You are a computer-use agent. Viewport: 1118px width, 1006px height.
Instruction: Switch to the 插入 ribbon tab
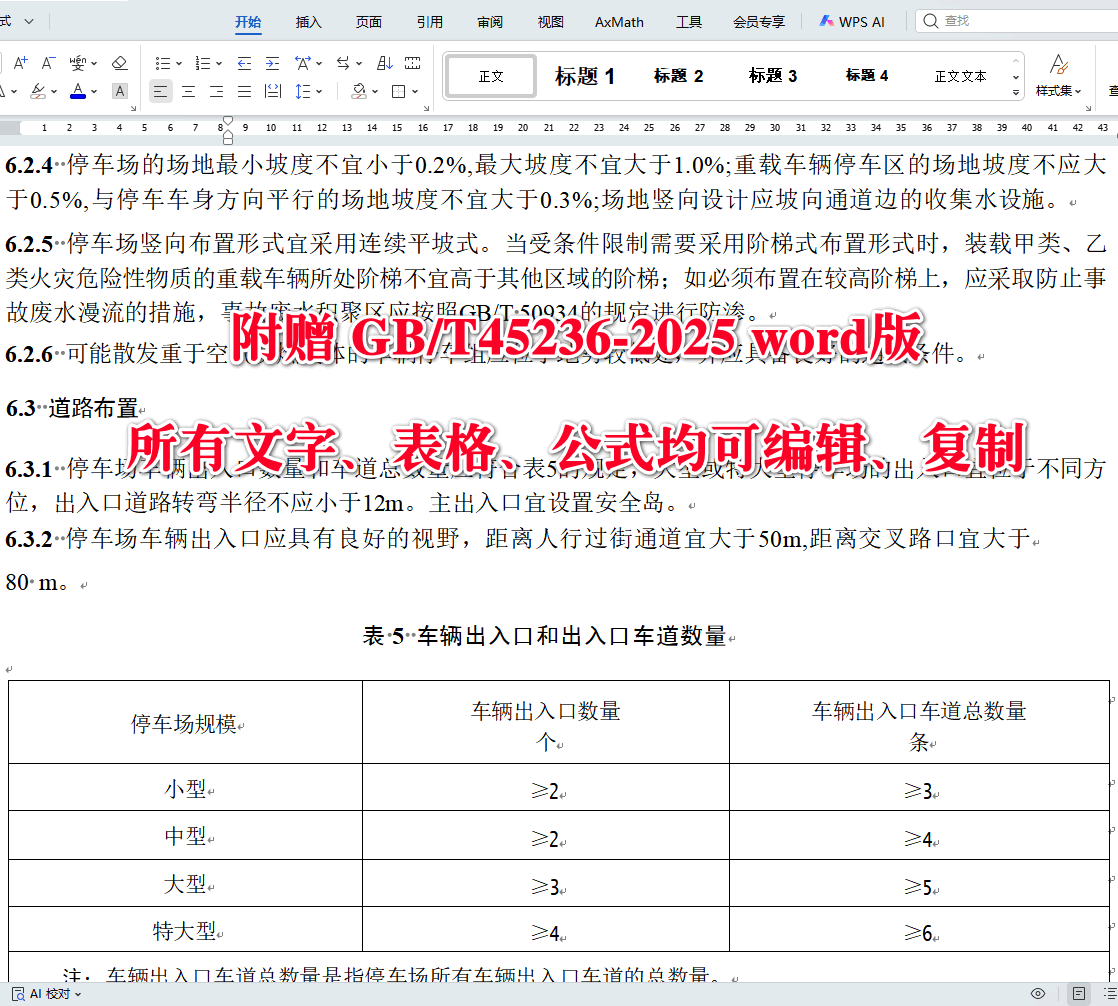(x=308, y=21)
